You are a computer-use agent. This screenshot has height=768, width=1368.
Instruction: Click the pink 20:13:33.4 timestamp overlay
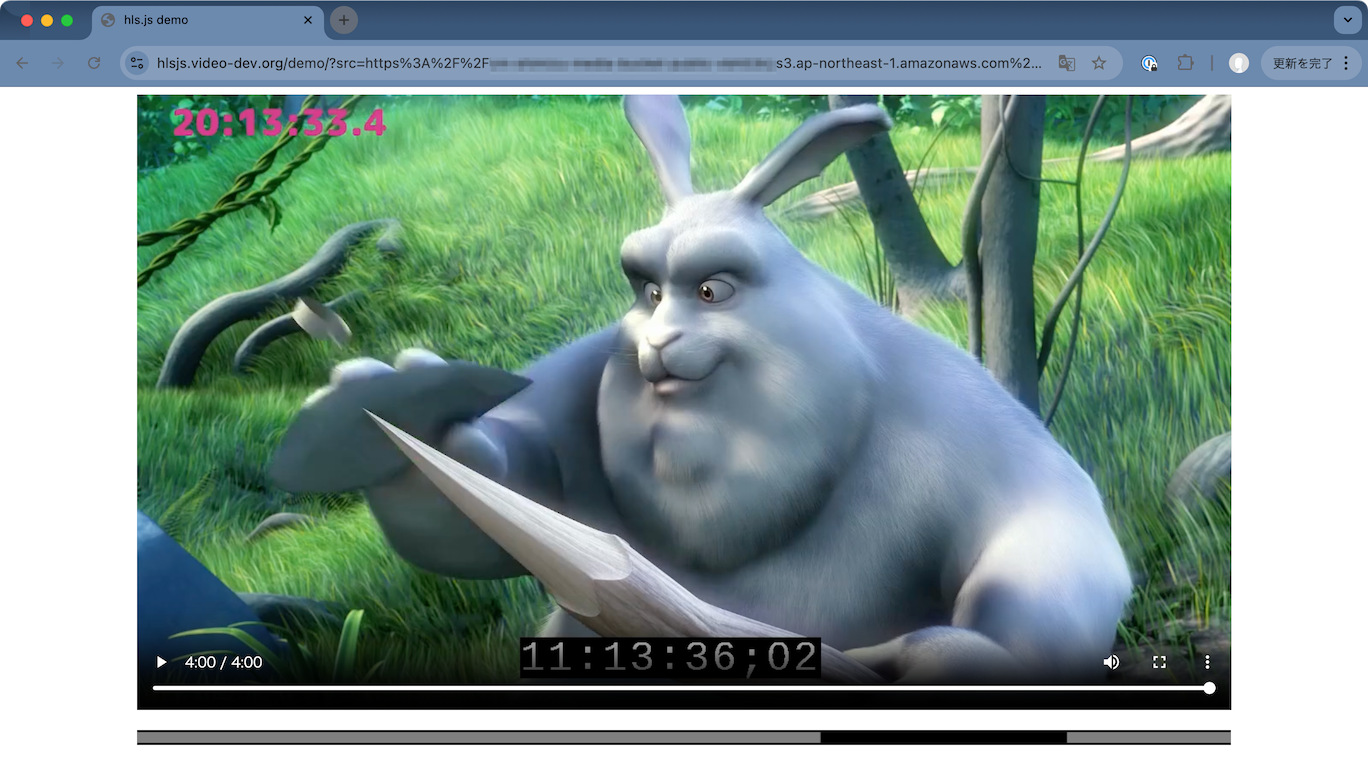click(x=279, y=122)
